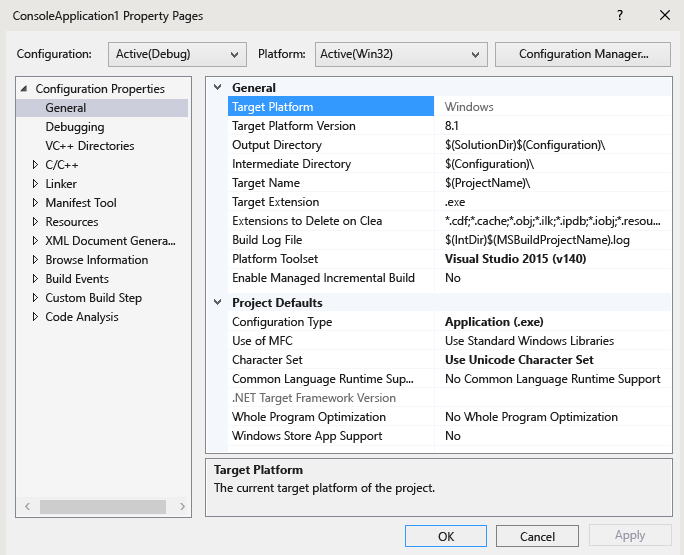Expand XML Document Generator node
This screenshot has width=684, height=555.
tap(35, 241)
